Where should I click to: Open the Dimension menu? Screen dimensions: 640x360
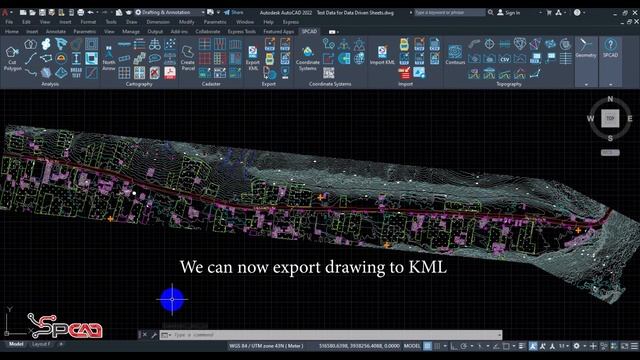click(158, 22)
